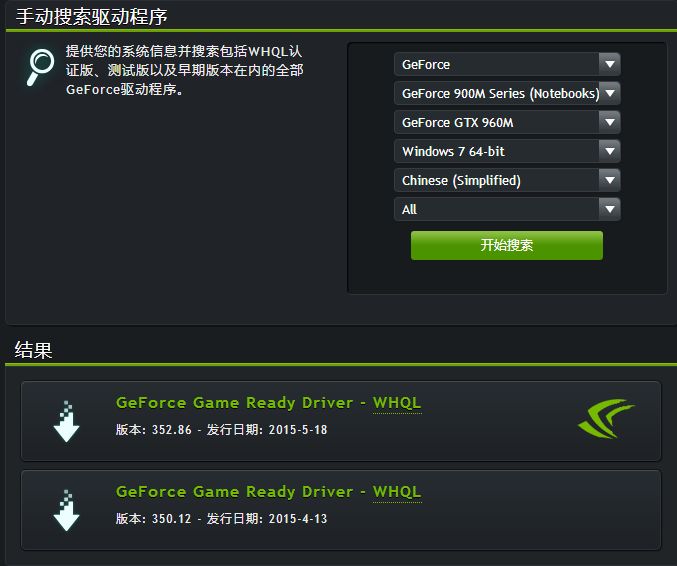Click WHQL link in the 352.86 result
This screenshot has width=677, height=566.
(x=397, y=403)
